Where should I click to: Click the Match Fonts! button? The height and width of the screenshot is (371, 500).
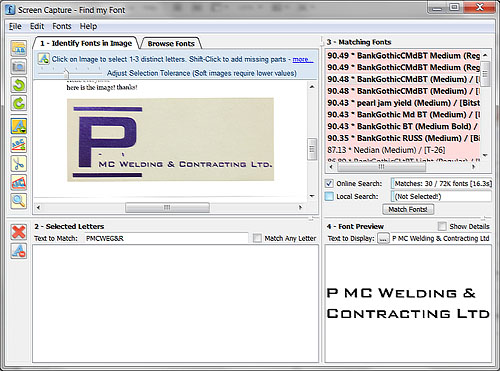(408, 209)
